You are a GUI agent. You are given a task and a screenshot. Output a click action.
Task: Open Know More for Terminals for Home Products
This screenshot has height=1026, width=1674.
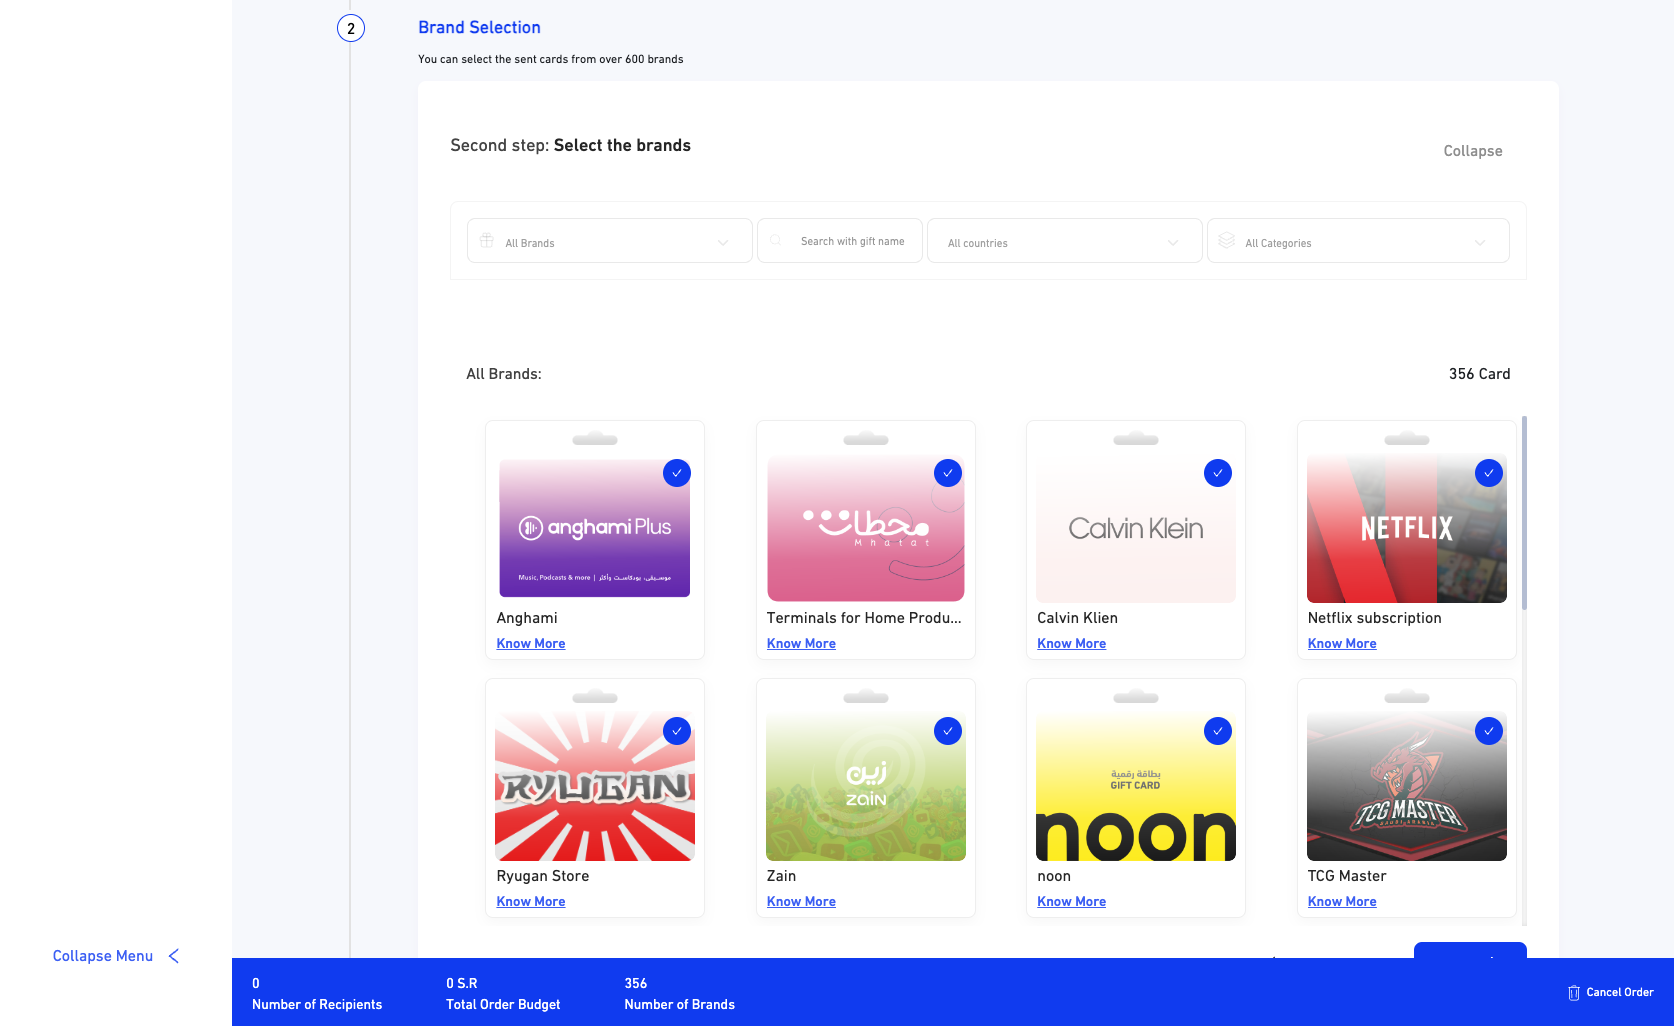tap(801, 644)
